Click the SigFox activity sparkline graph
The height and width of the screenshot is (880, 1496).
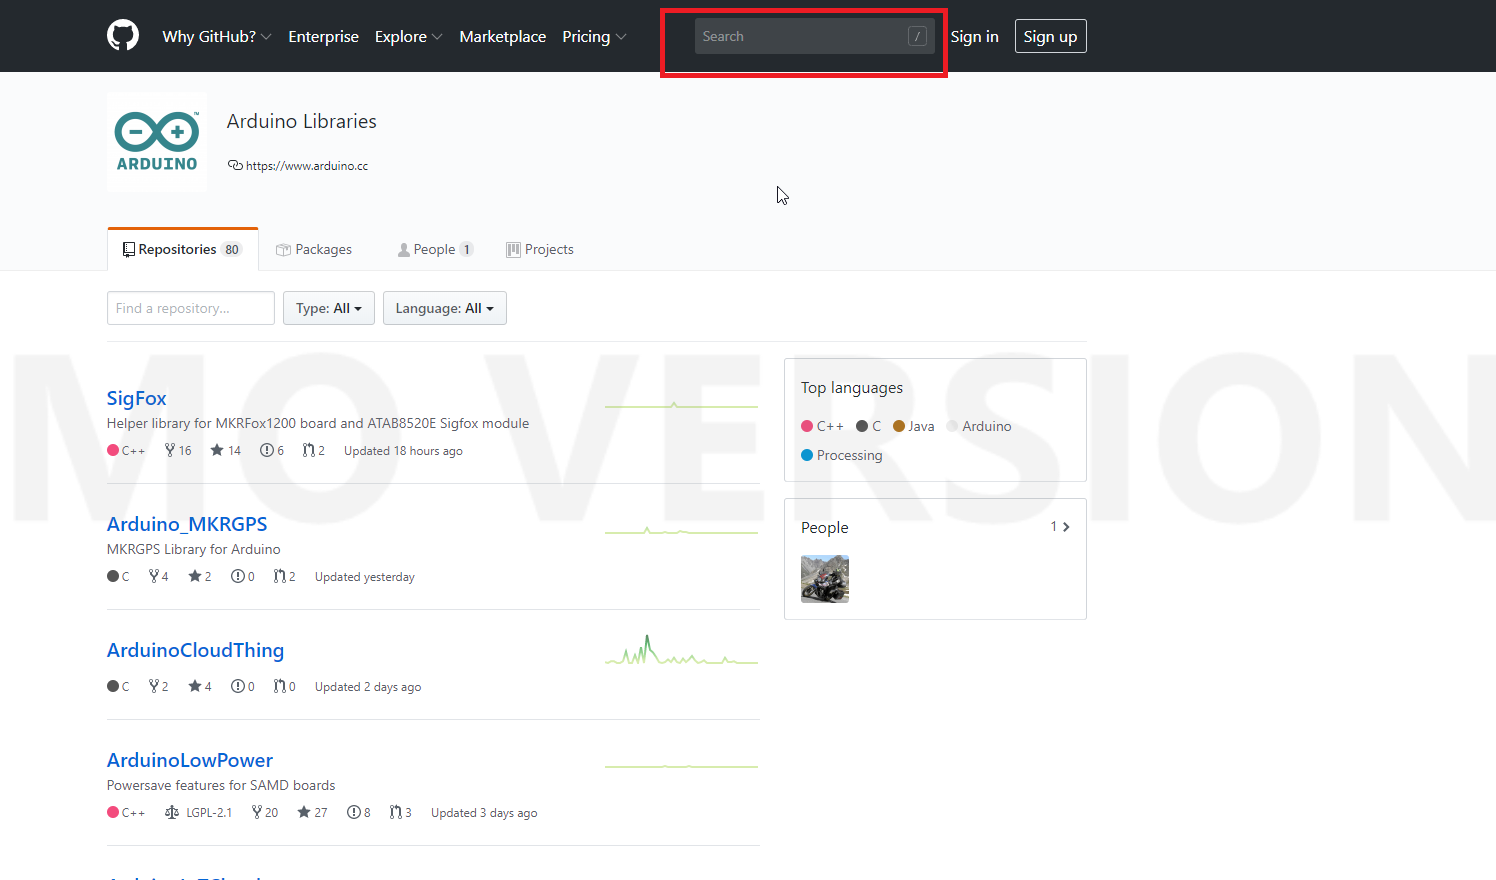(x=682, y=405)
